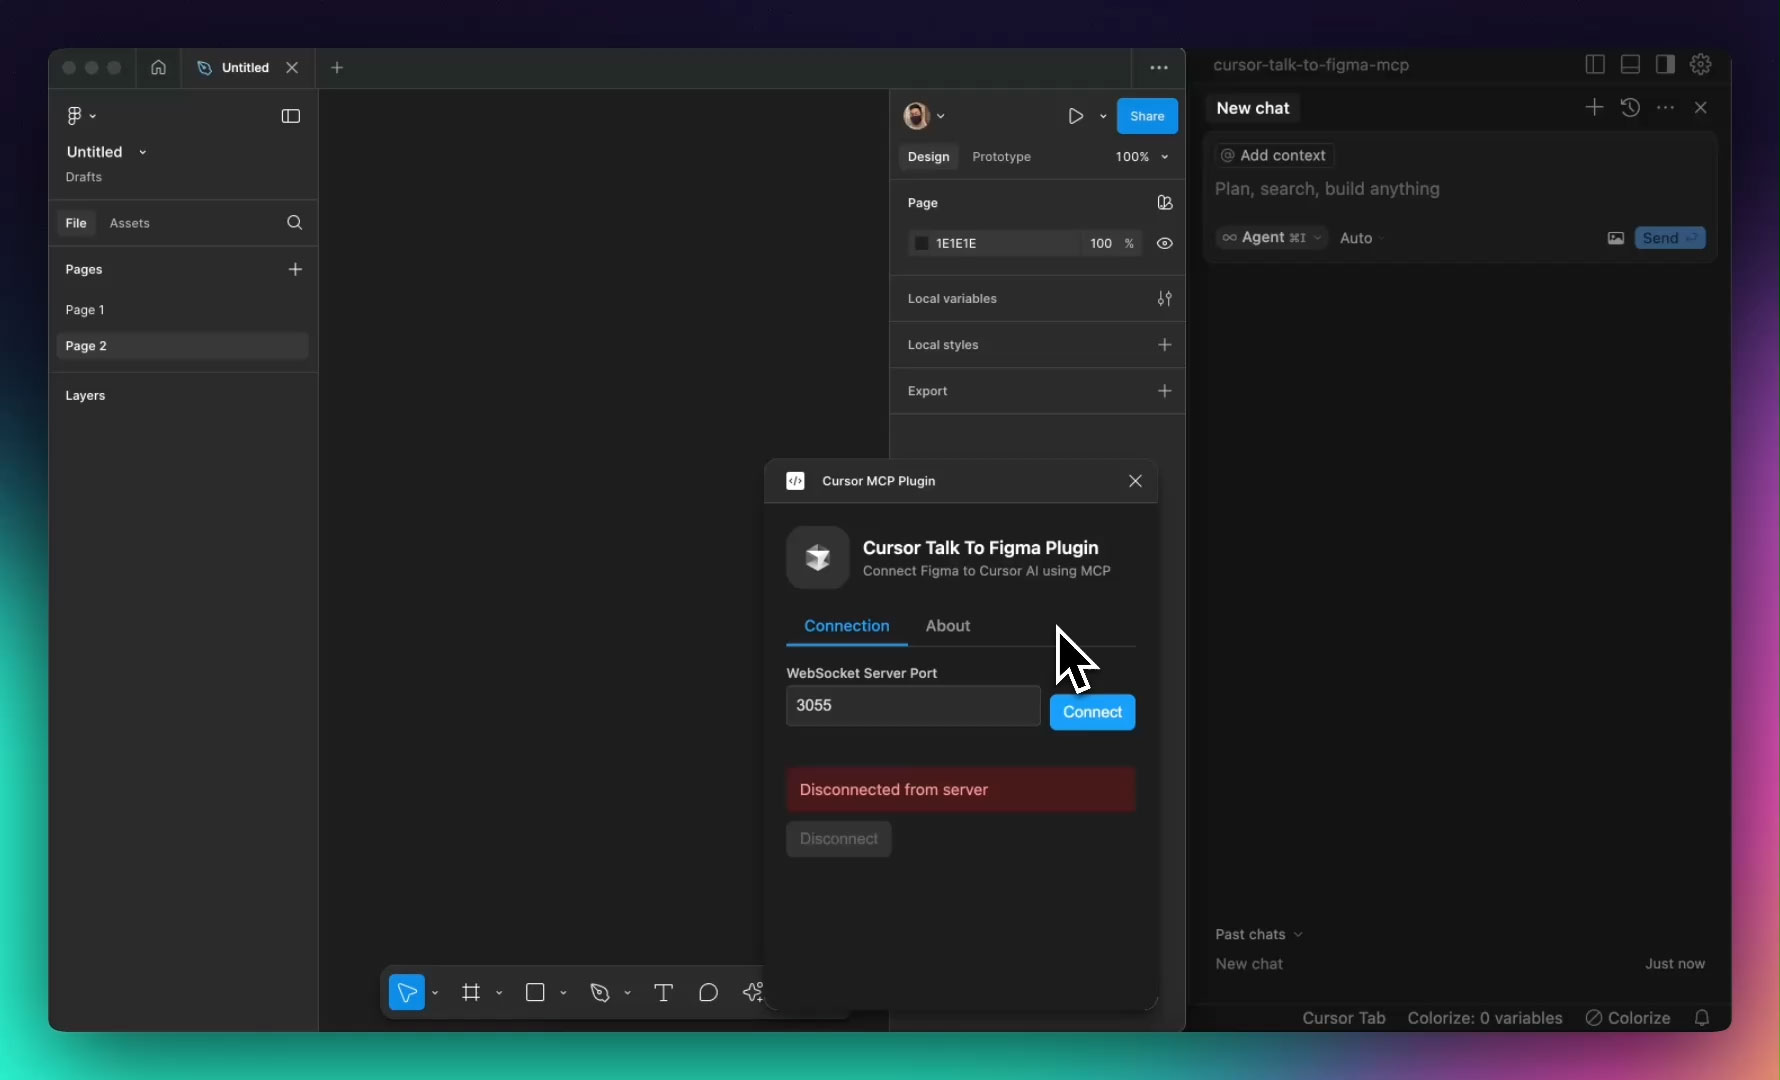Open the Actions sparkle tool
Image resolution: width=1780 pixels, height=1080 pixels.
[x=752, y=992]
